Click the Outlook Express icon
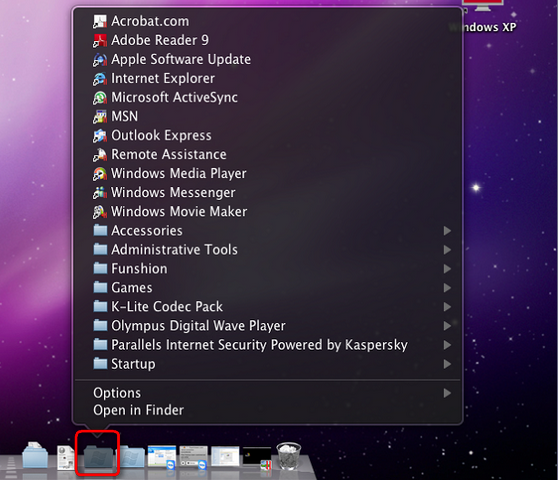The width and height of the screenshot is (558, 480). click(100, 136)
